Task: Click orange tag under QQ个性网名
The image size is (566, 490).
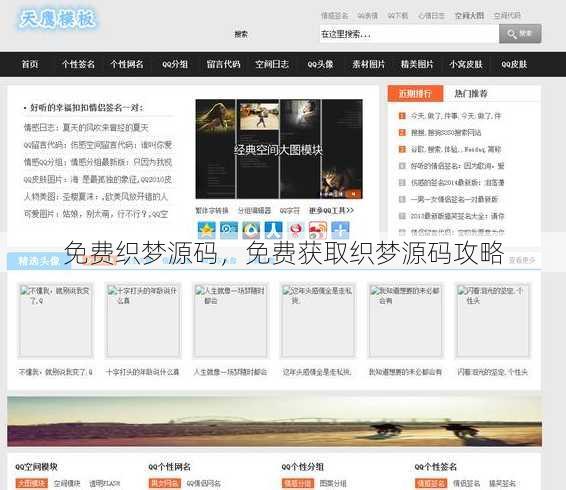Action: tap(165, 483)
